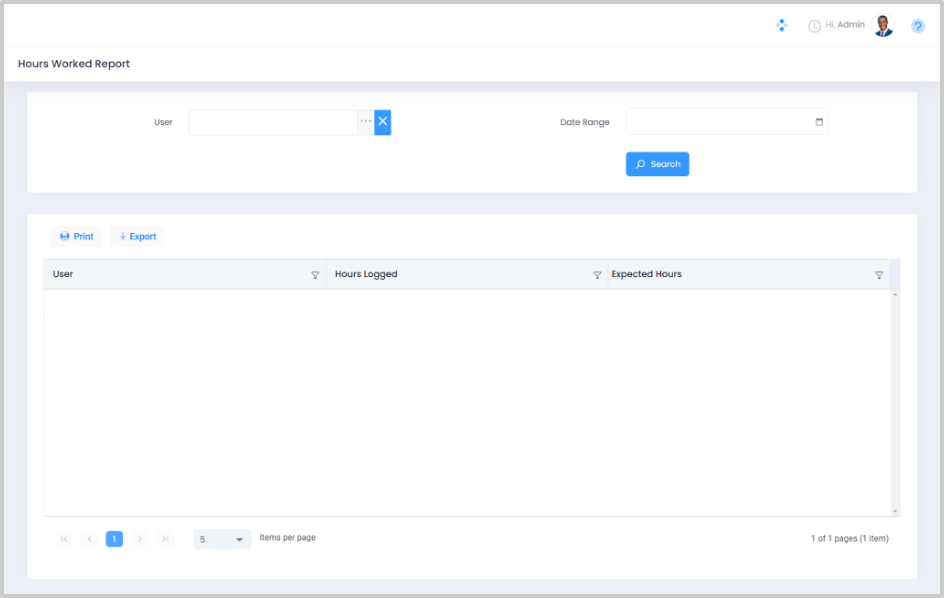Screen dimensions: 944x598
Task: Open the help question mark icon
Action: tap(918, 26)
